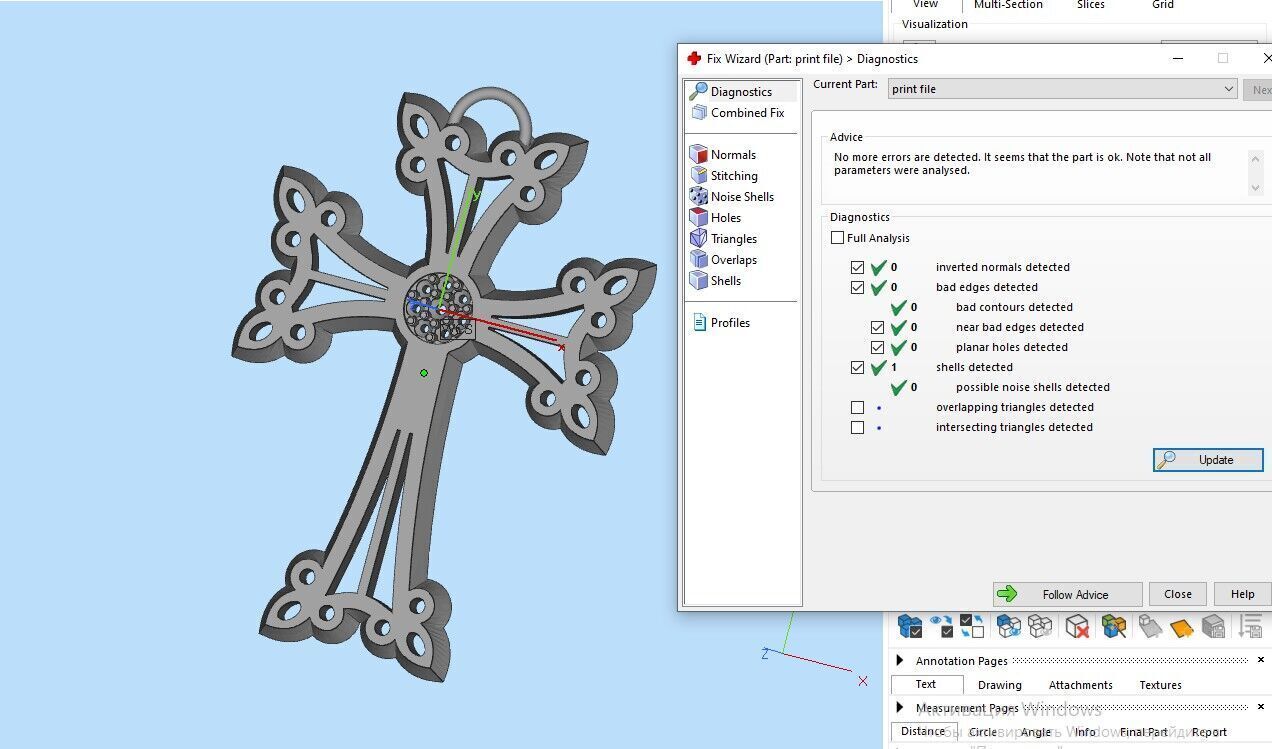Click the magnifier icon on Update button
This screenshot has width=1272, height=749.
(x=1166, y=460)
